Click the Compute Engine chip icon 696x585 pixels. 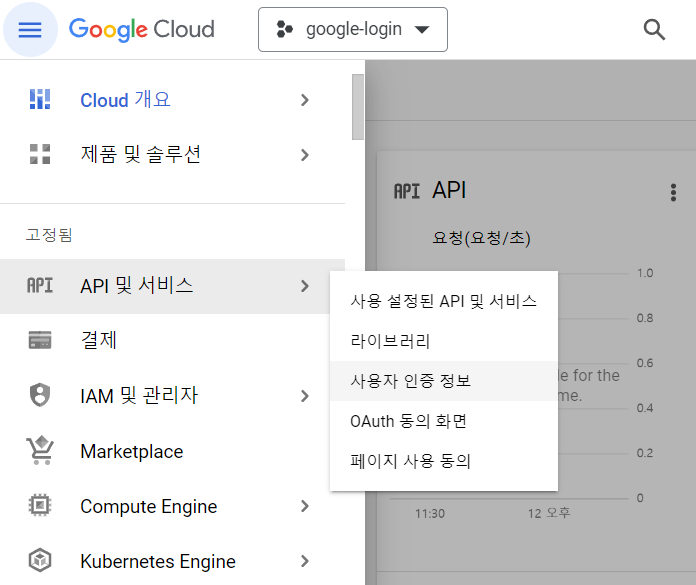point(40,506)
